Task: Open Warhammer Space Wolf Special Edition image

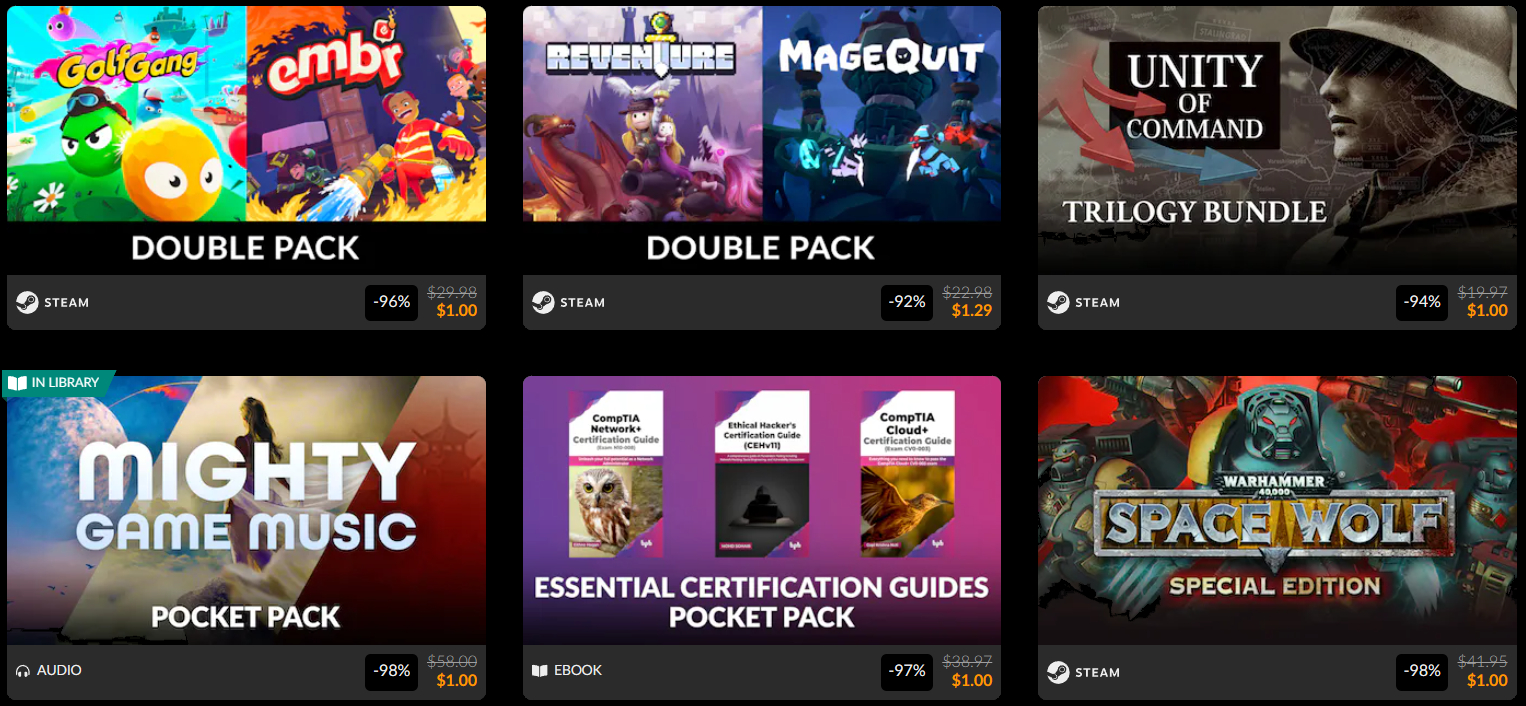Action: pos(1277,510)
